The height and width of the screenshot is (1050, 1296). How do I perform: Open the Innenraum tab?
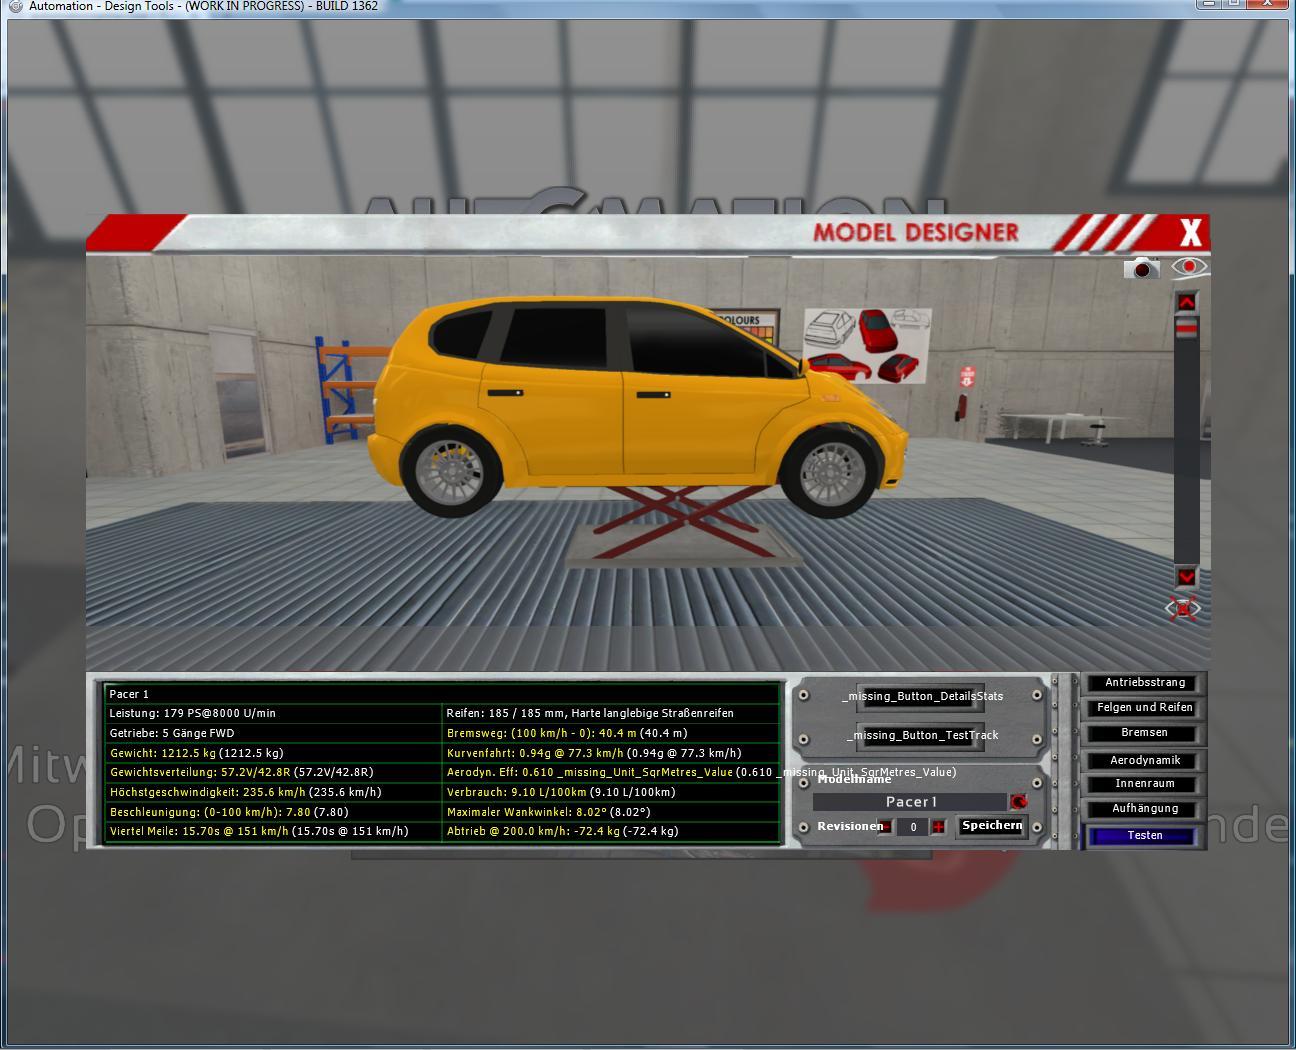click(1145, 784)
